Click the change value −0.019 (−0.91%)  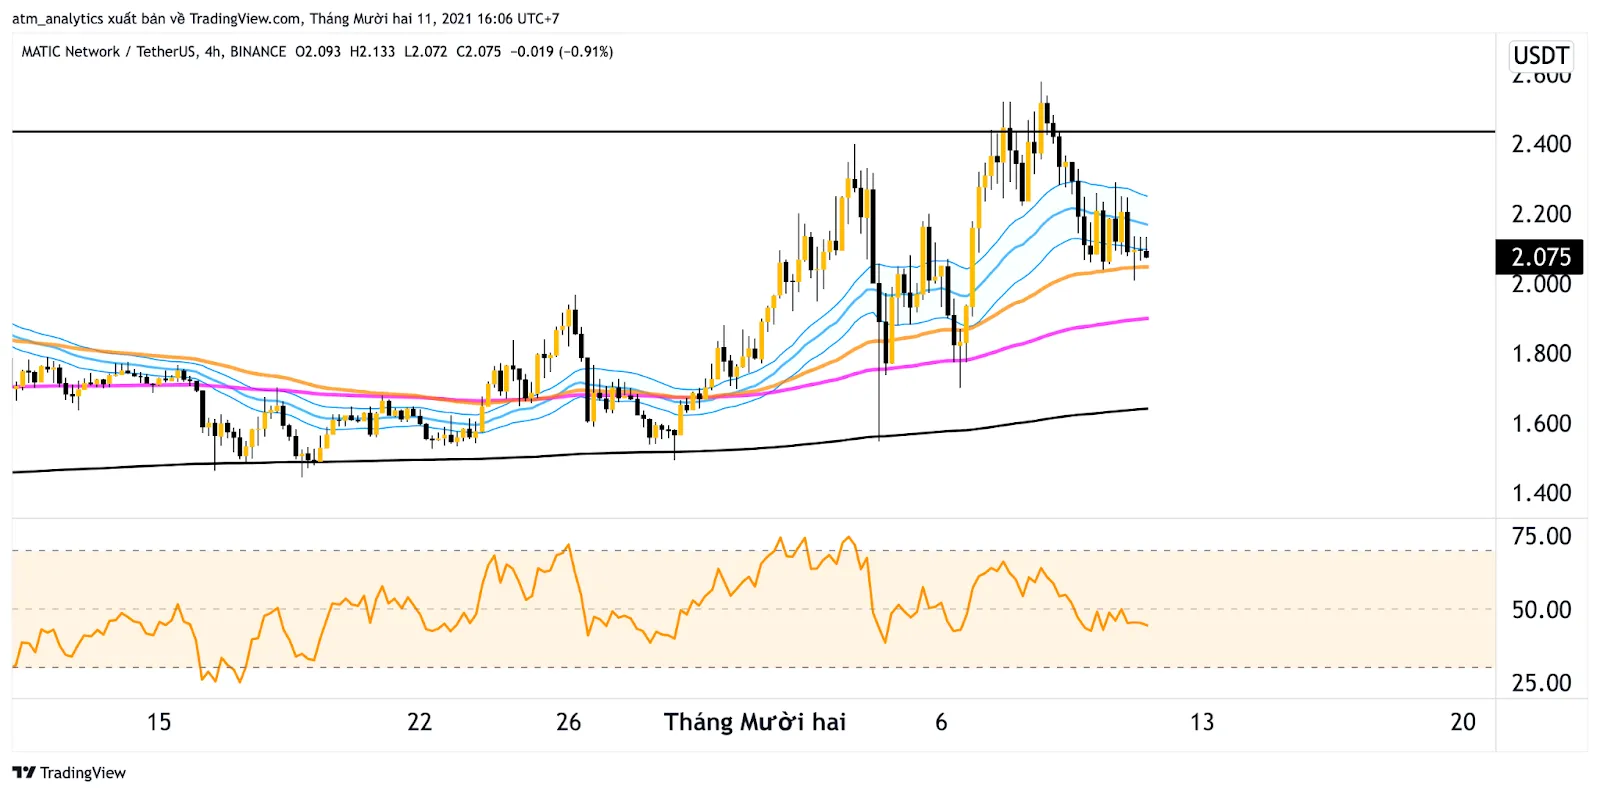tap(562, 51)
